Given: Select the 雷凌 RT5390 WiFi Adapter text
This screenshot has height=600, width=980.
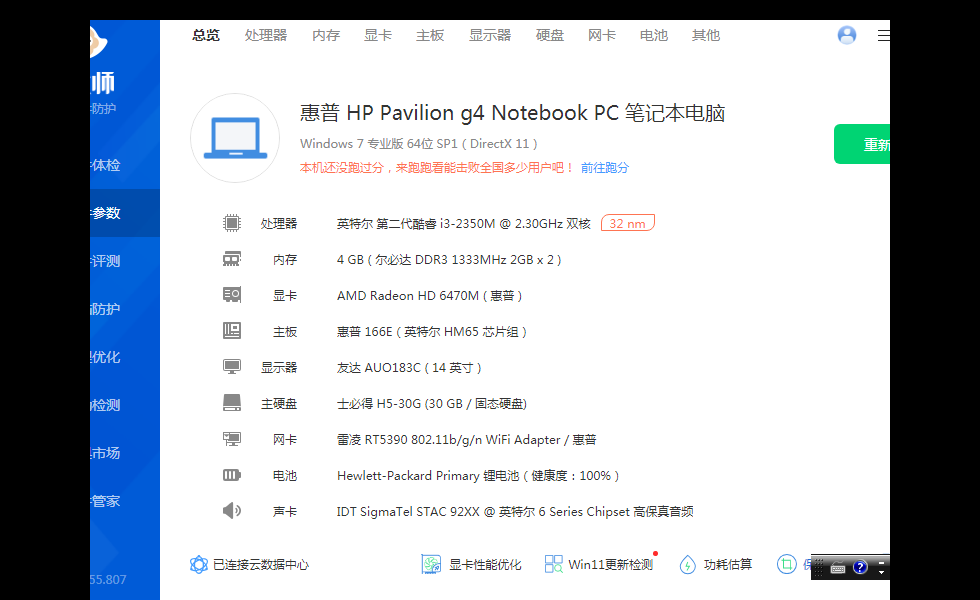Looking at the screenshot, I should click(467, 440).
